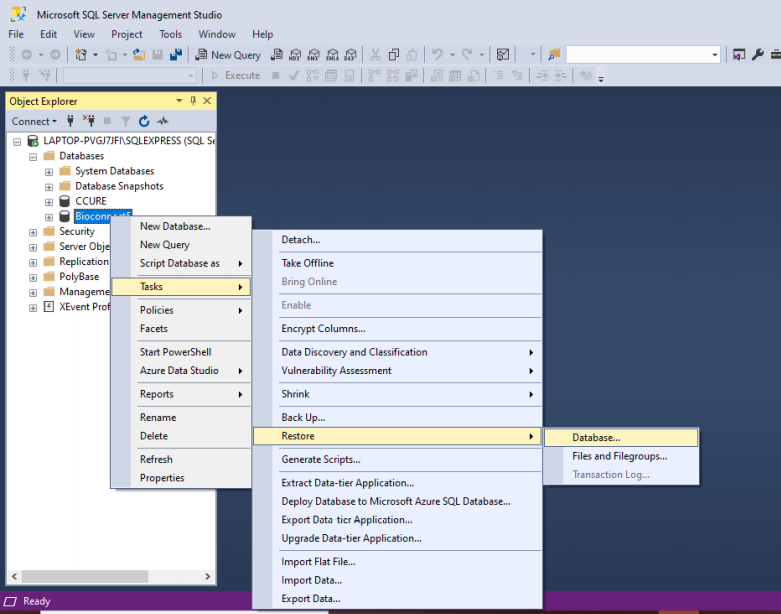Pin the Object Explorer panel with auto-hide pushpin
The height and width of the screenshot is (614, 781).
(x=193, y=101)
